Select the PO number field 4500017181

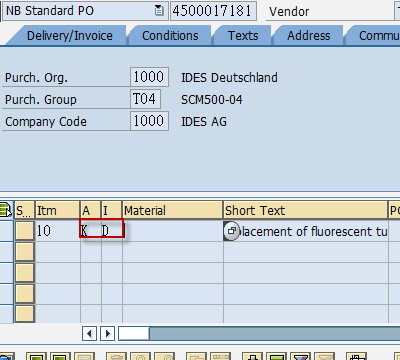213,11
